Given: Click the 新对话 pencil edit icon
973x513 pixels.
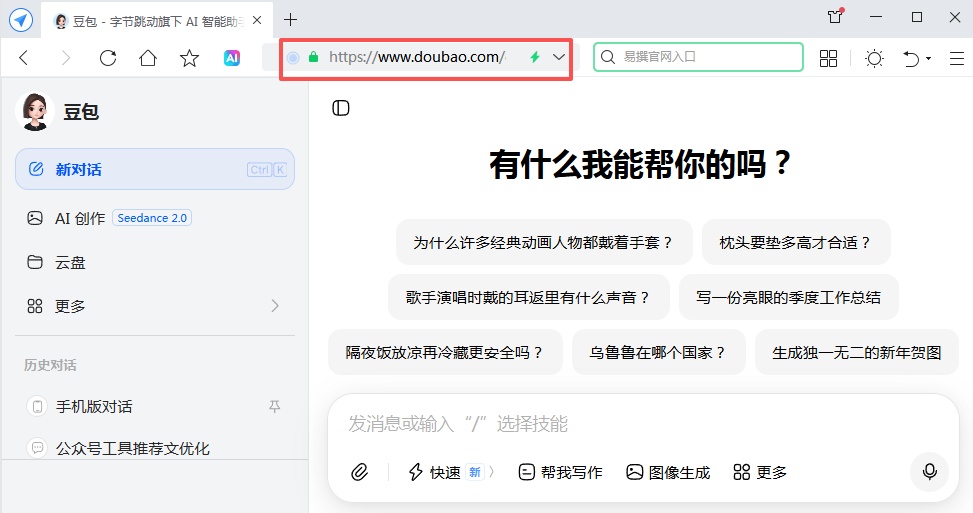Looking at the screenshot, I should 36,169.
